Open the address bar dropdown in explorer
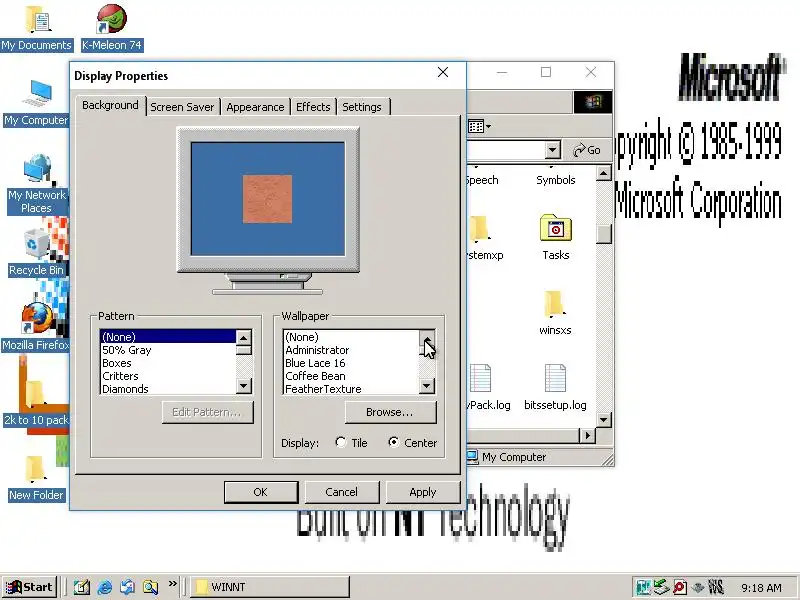Screen dimensions: 800x600 coord(553,150)
